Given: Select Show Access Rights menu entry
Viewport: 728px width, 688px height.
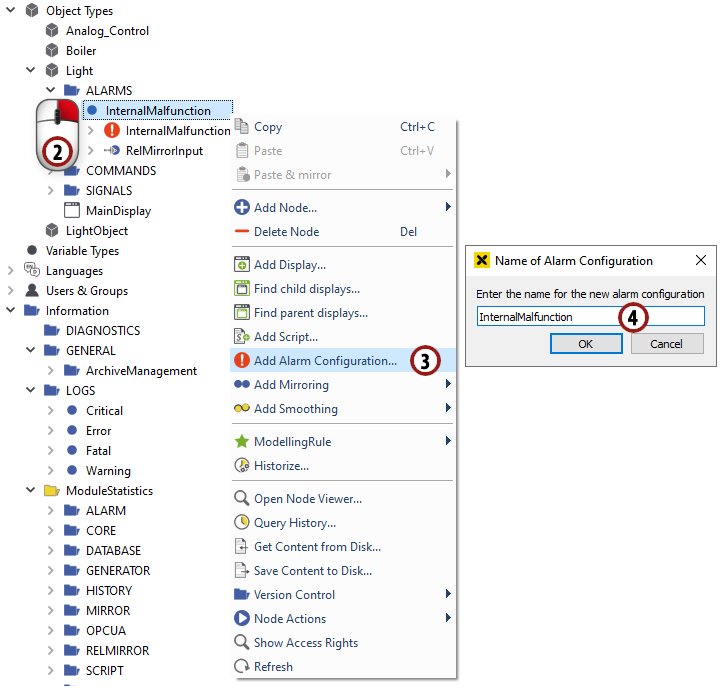Looking at the screenshot, I should click(x=305, y=643).
